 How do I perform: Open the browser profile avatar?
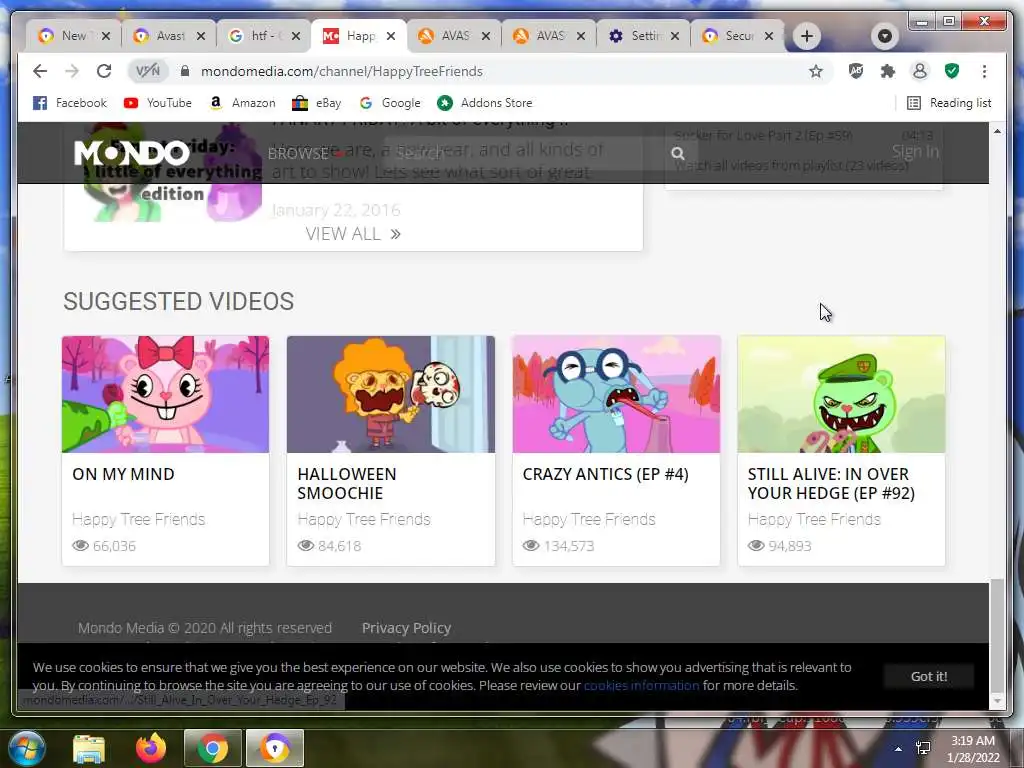click(920, 71)
